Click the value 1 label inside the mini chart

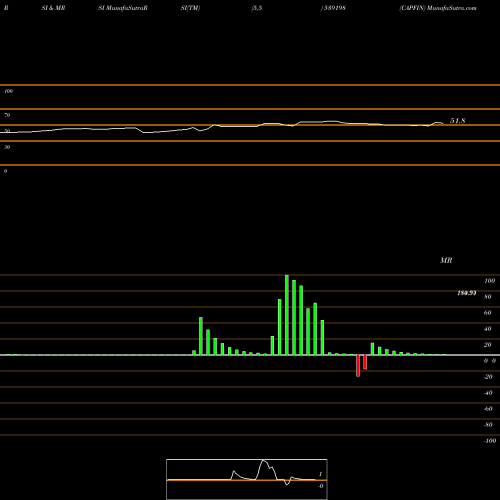[320, 474]
